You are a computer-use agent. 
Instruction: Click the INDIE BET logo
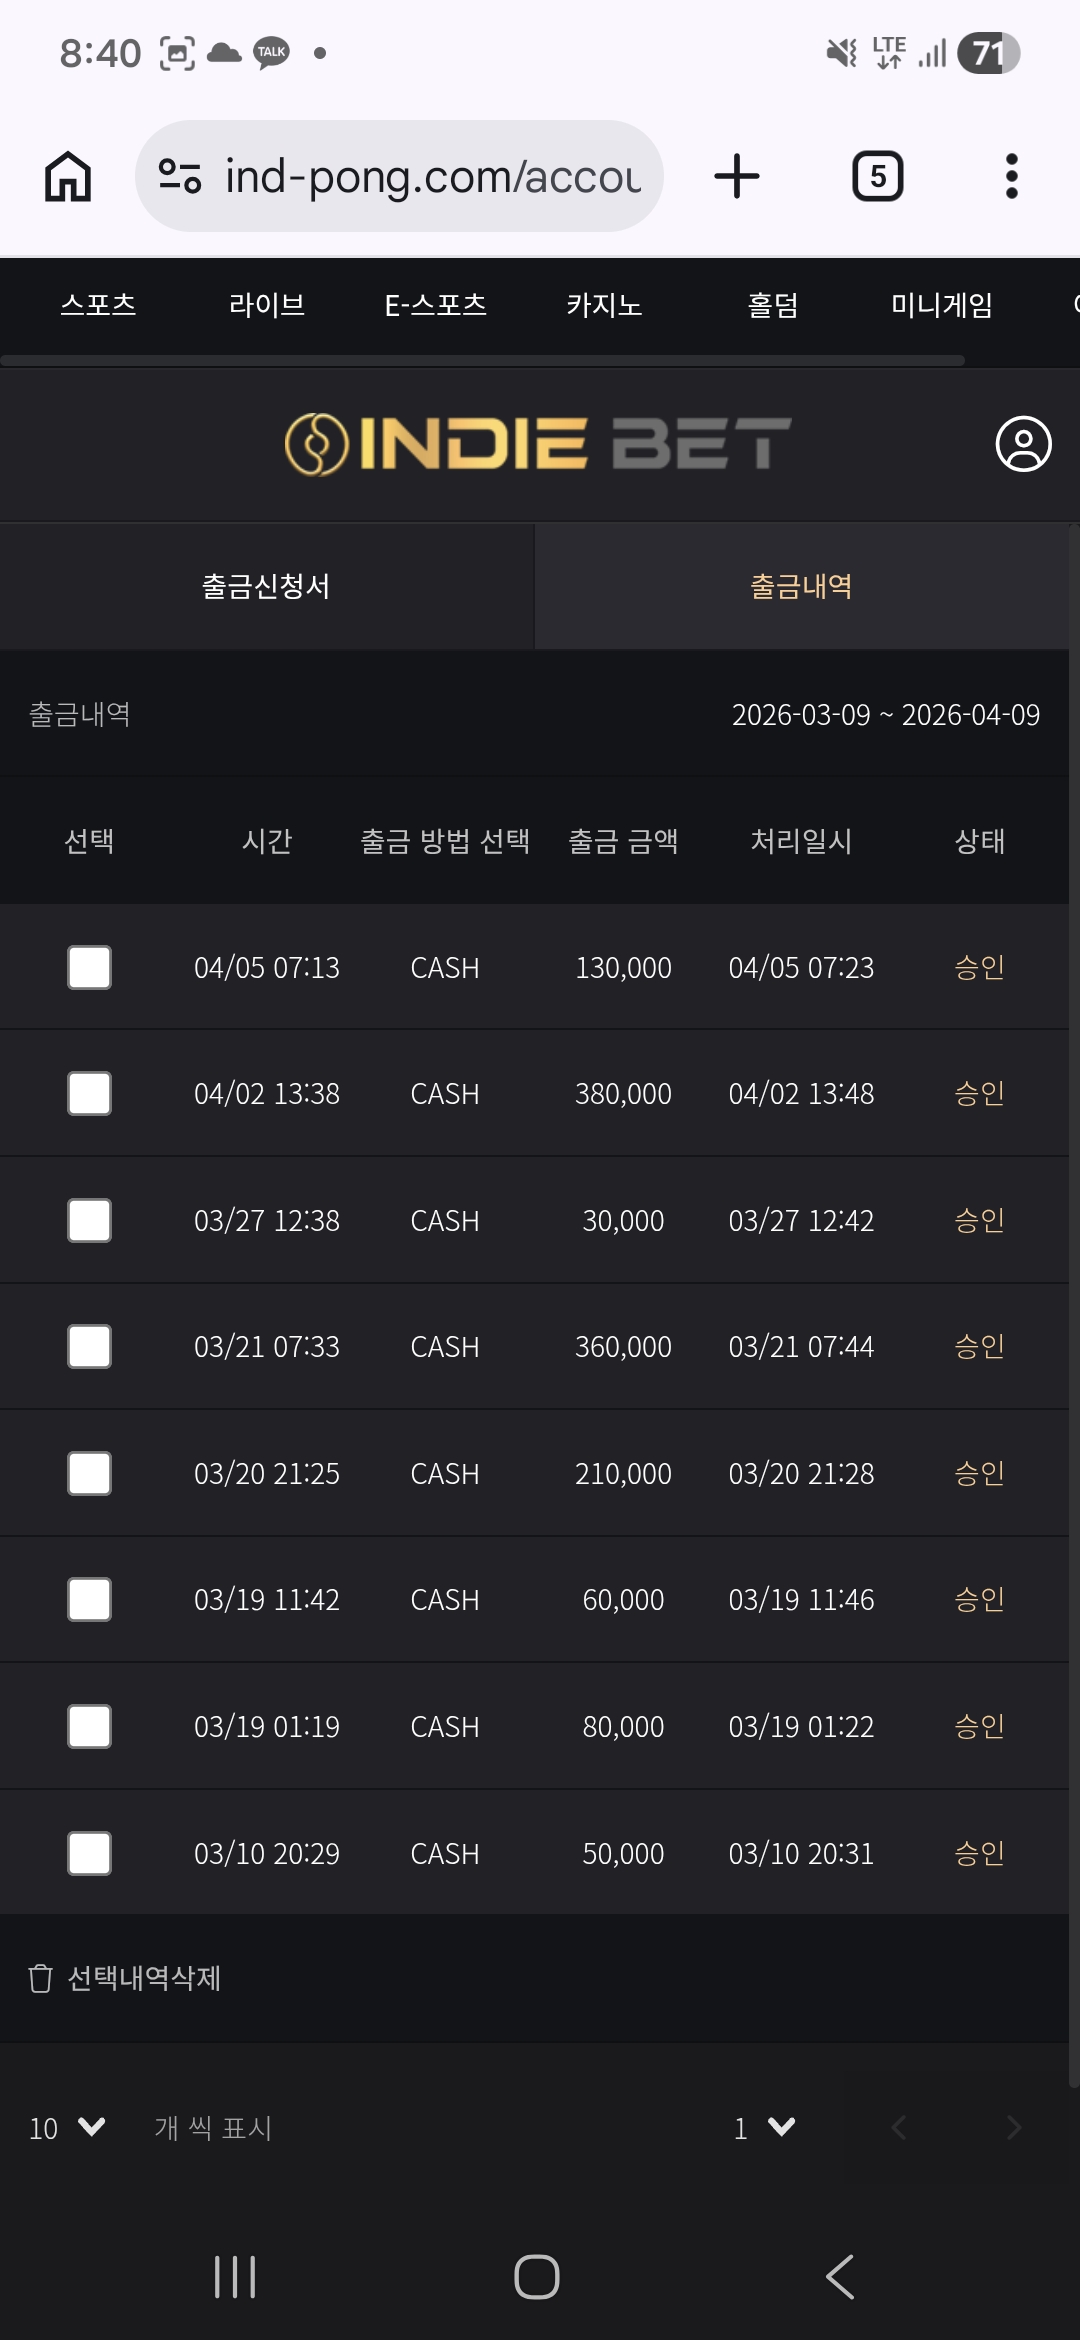tap(538, 444)
